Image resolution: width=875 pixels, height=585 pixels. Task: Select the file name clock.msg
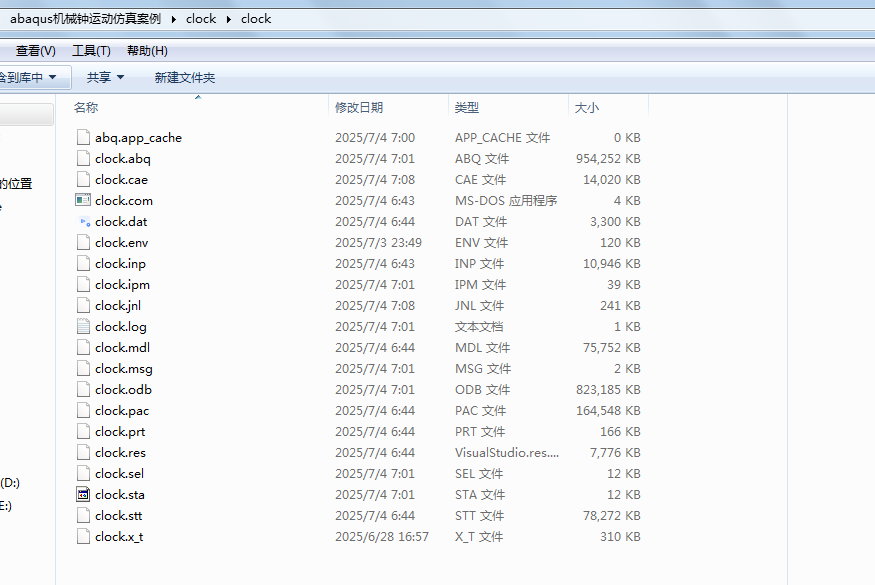123,369
